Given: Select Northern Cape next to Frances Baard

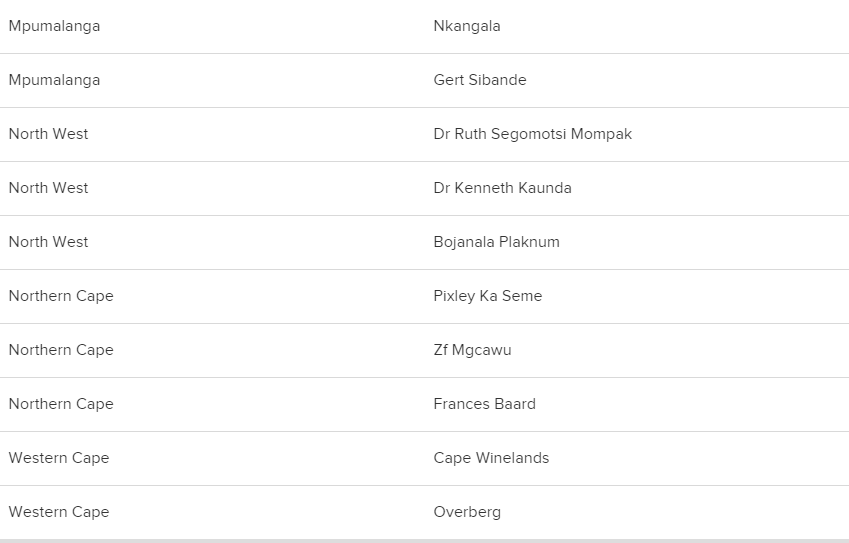Looking at the screenshot, I should coord(61,404).
